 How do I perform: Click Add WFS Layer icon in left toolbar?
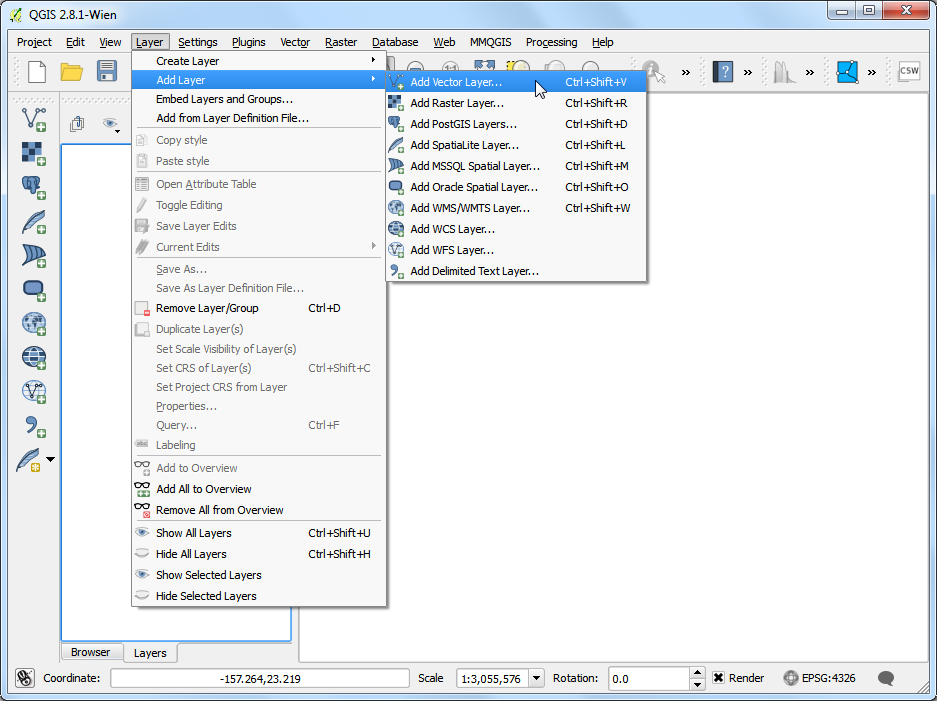coord(33,391)
